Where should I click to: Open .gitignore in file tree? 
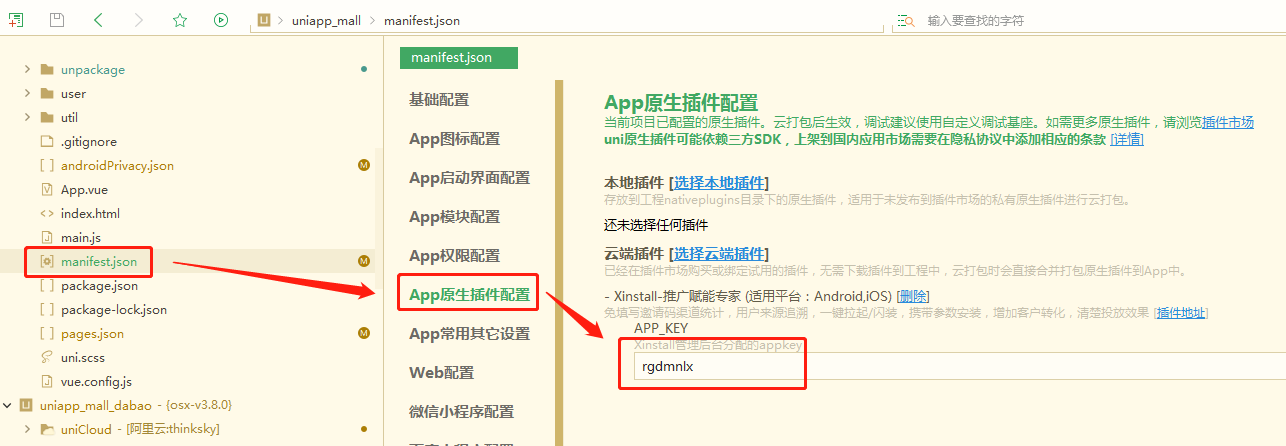pyautogui.click(x=89, y=142)
